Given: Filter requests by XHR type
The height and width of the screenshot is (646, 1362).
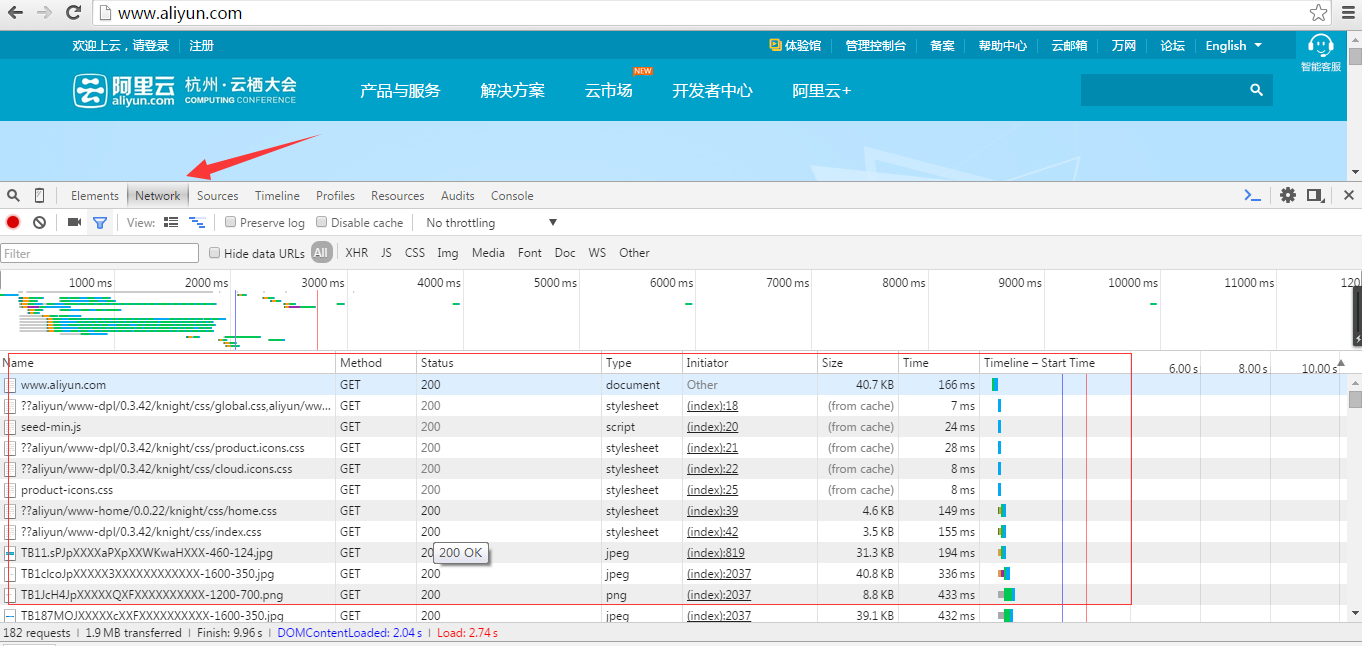Looking at the screenshot, I should pyautogui.click(x=356, y=253).
